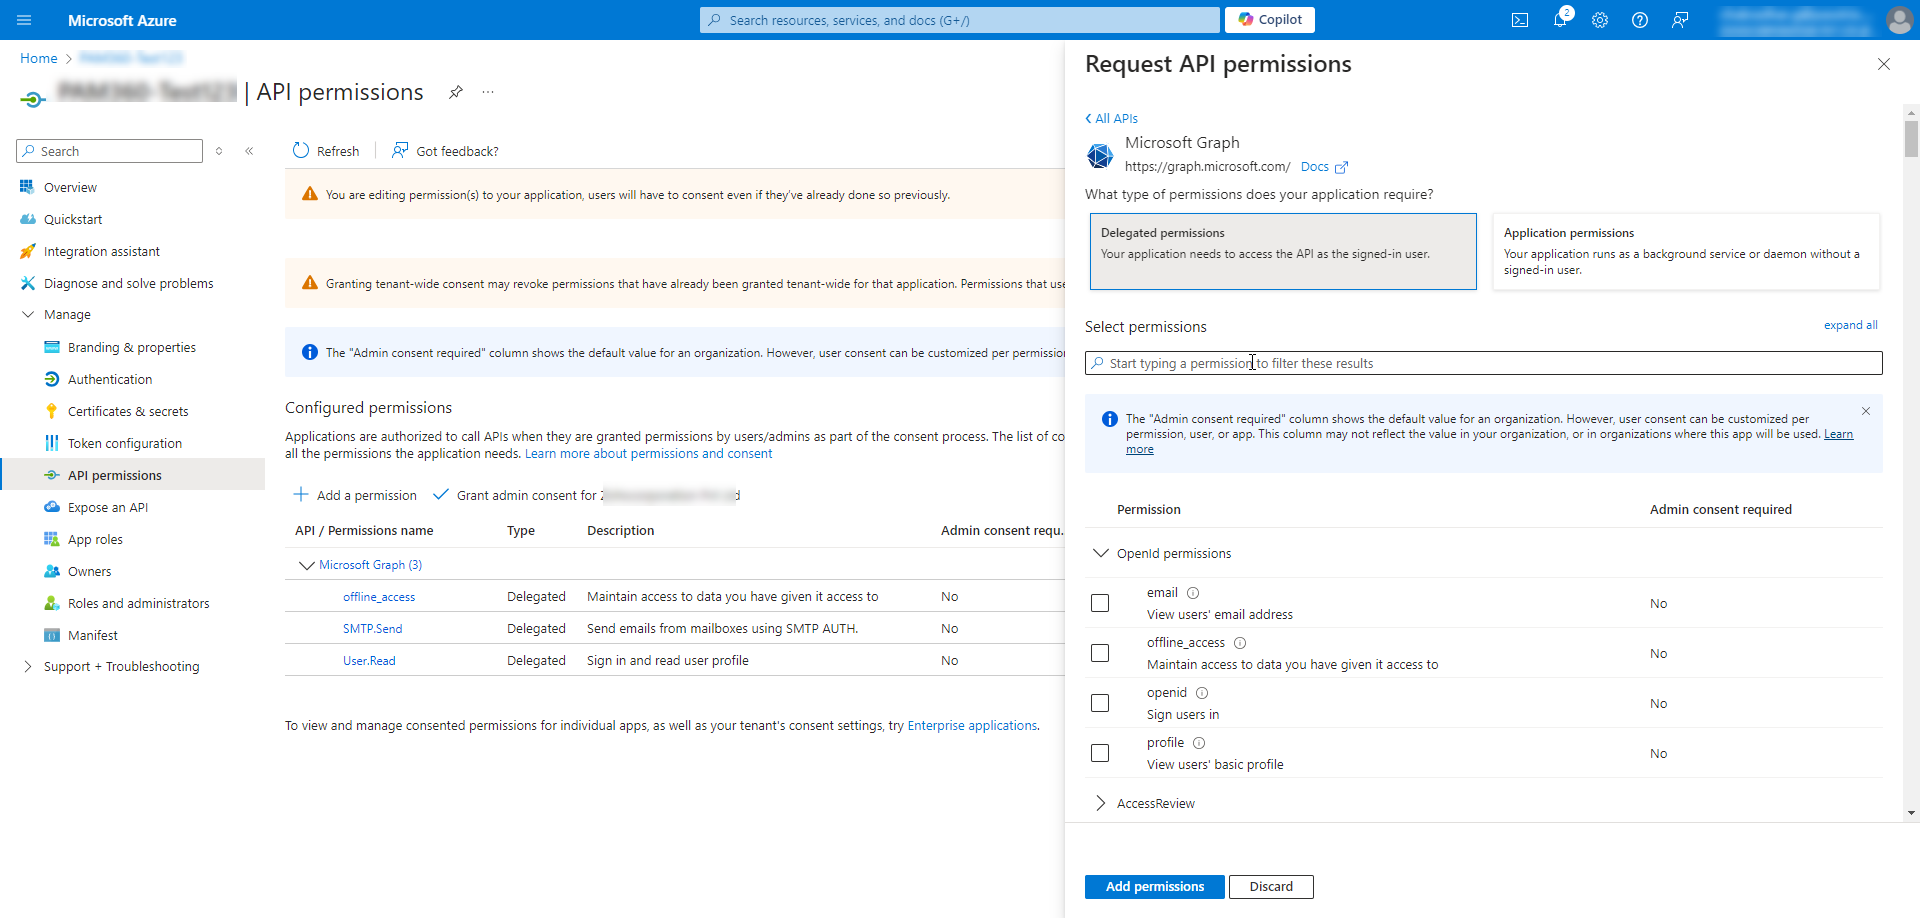Select the Application permissions card
The height and width of the screenshot is (918, 1920).
click(x=1686, y=251)
